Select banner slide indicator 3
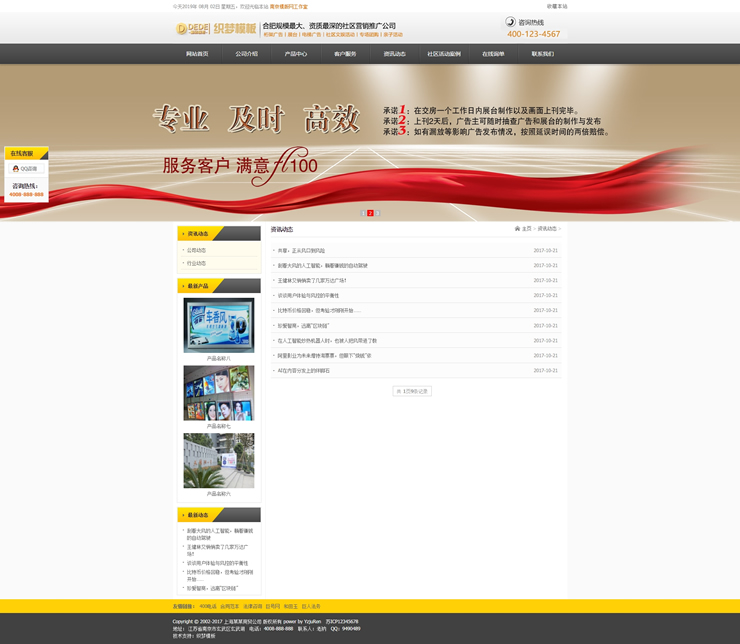 (378, 213)
